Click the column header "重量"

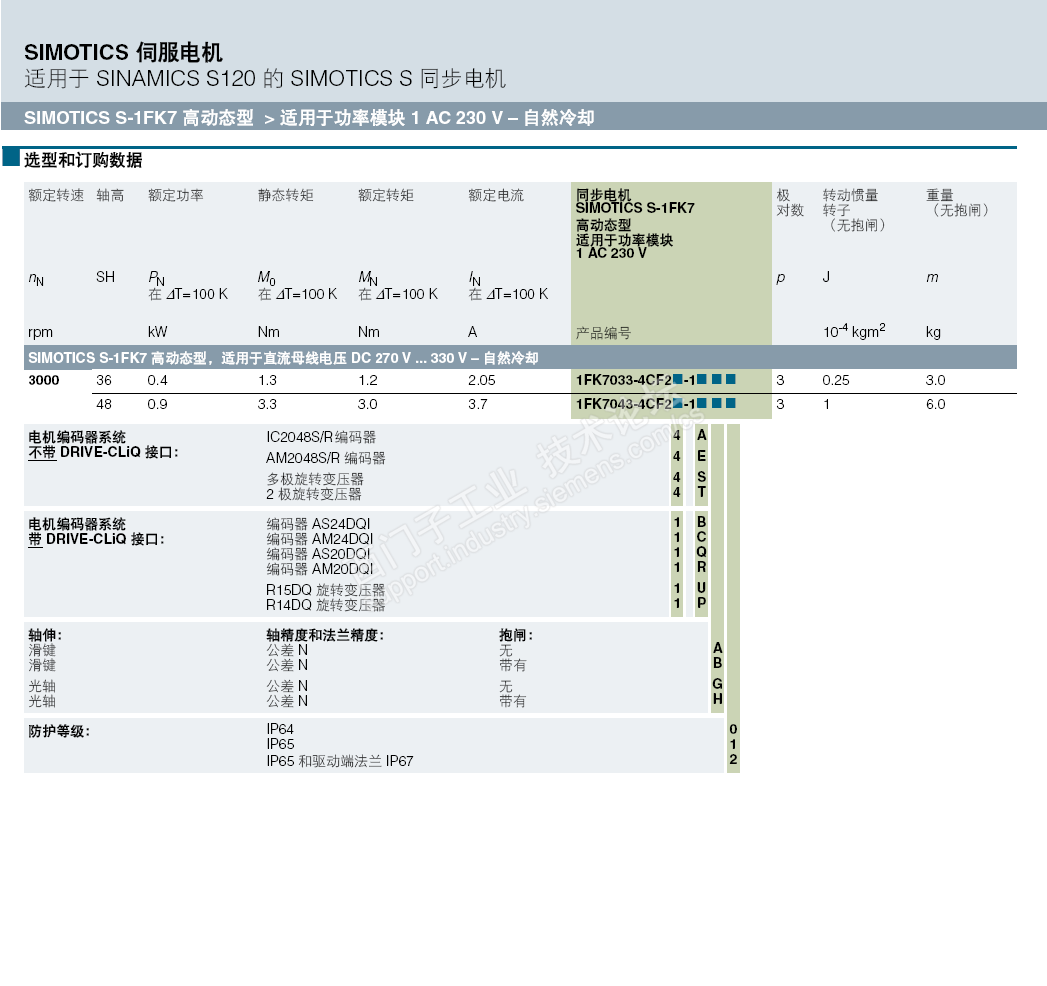[x=939, y=195]
